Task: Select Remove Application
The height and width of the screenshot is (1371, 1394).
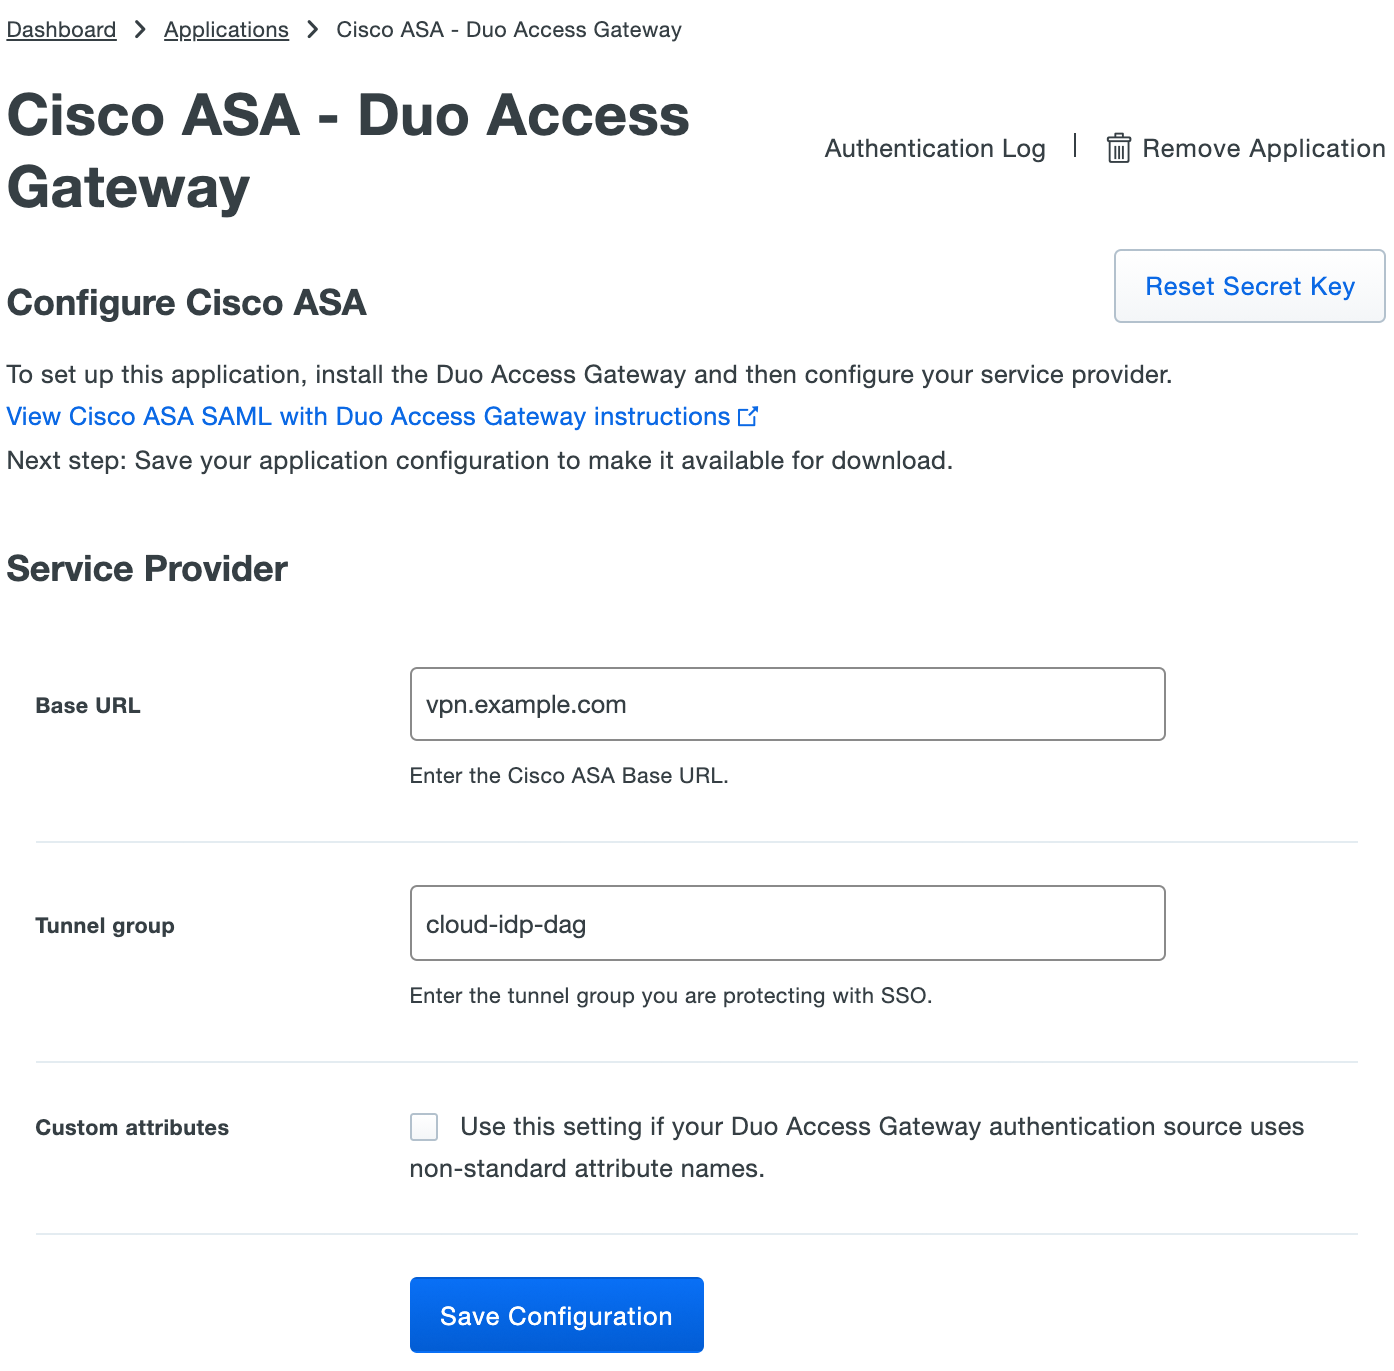Action: tap(1264, 148)
